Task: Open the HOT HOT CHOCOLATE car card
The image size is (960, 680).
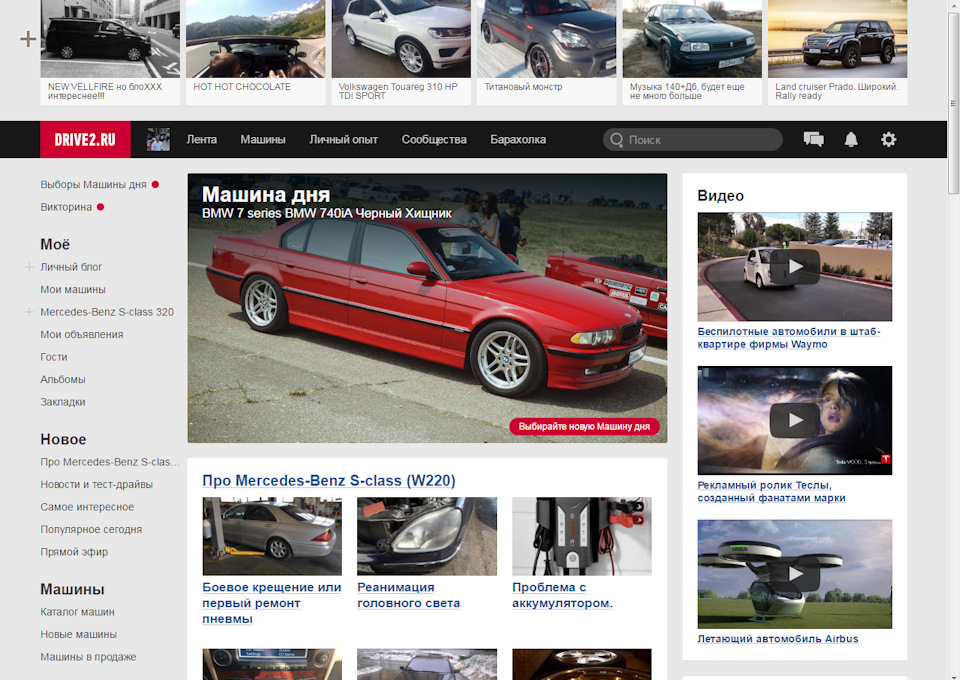Action: click(255, 52)
